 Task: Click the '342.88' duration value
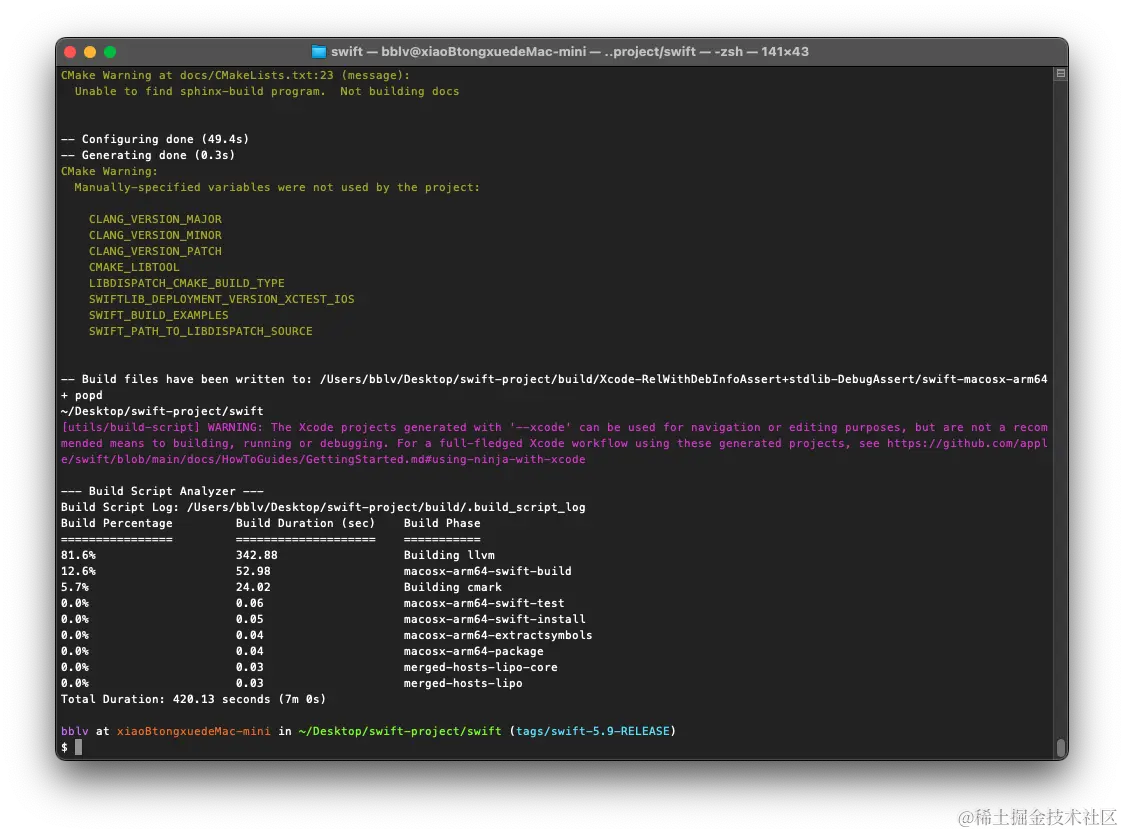pyautogui.click(x=257, y=555)
